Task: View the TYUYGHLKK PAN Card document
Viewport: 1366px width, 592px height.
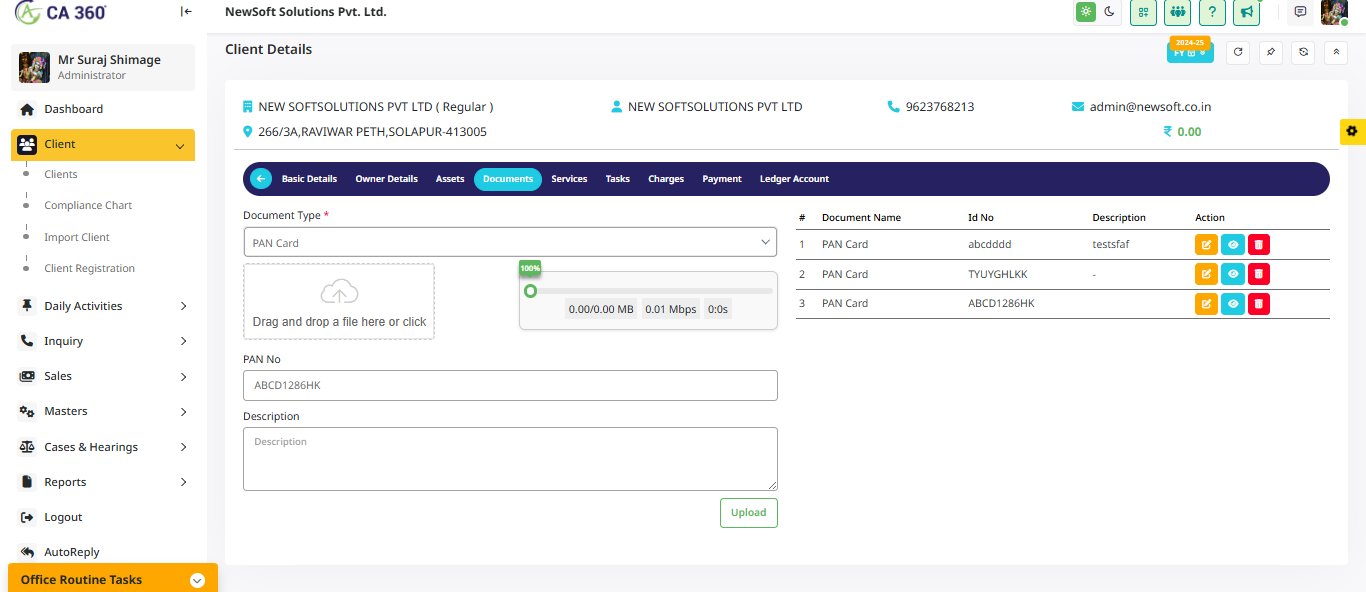Action: click(1233, 274)
